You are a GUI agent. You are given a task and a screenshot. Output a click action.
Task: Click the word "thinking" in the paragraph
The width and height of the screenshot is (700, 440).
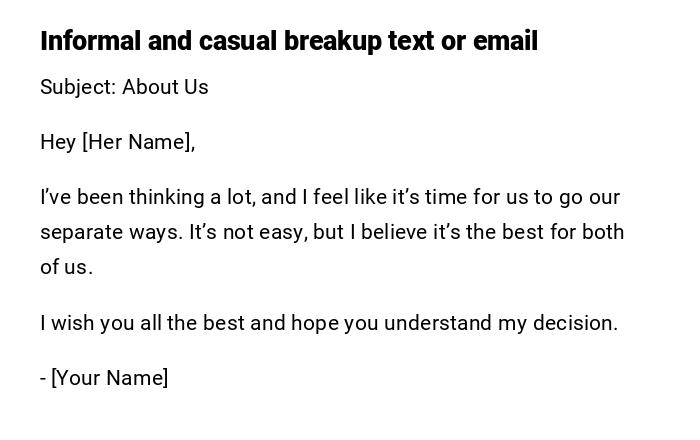tap(166, 197)
